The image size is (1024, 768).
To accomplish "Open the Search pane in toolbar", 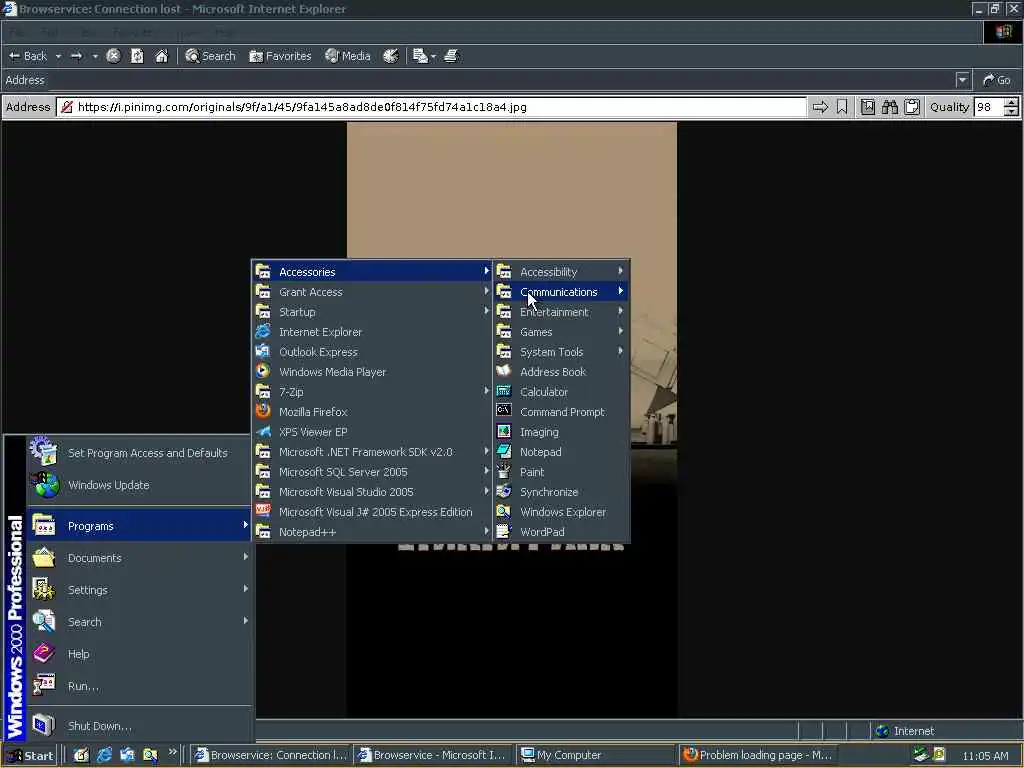I will (x=210, y=56).
